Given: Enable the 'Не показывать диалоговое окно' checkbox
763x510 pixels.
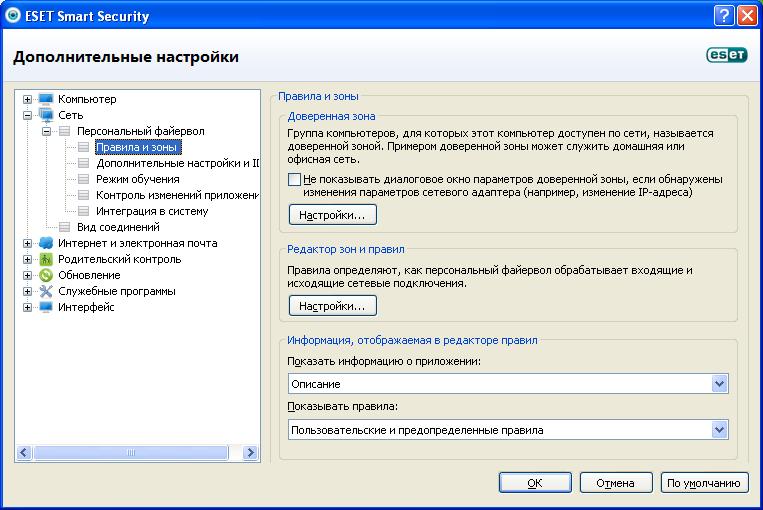Looking at the screenshot, I should (294, 180).
